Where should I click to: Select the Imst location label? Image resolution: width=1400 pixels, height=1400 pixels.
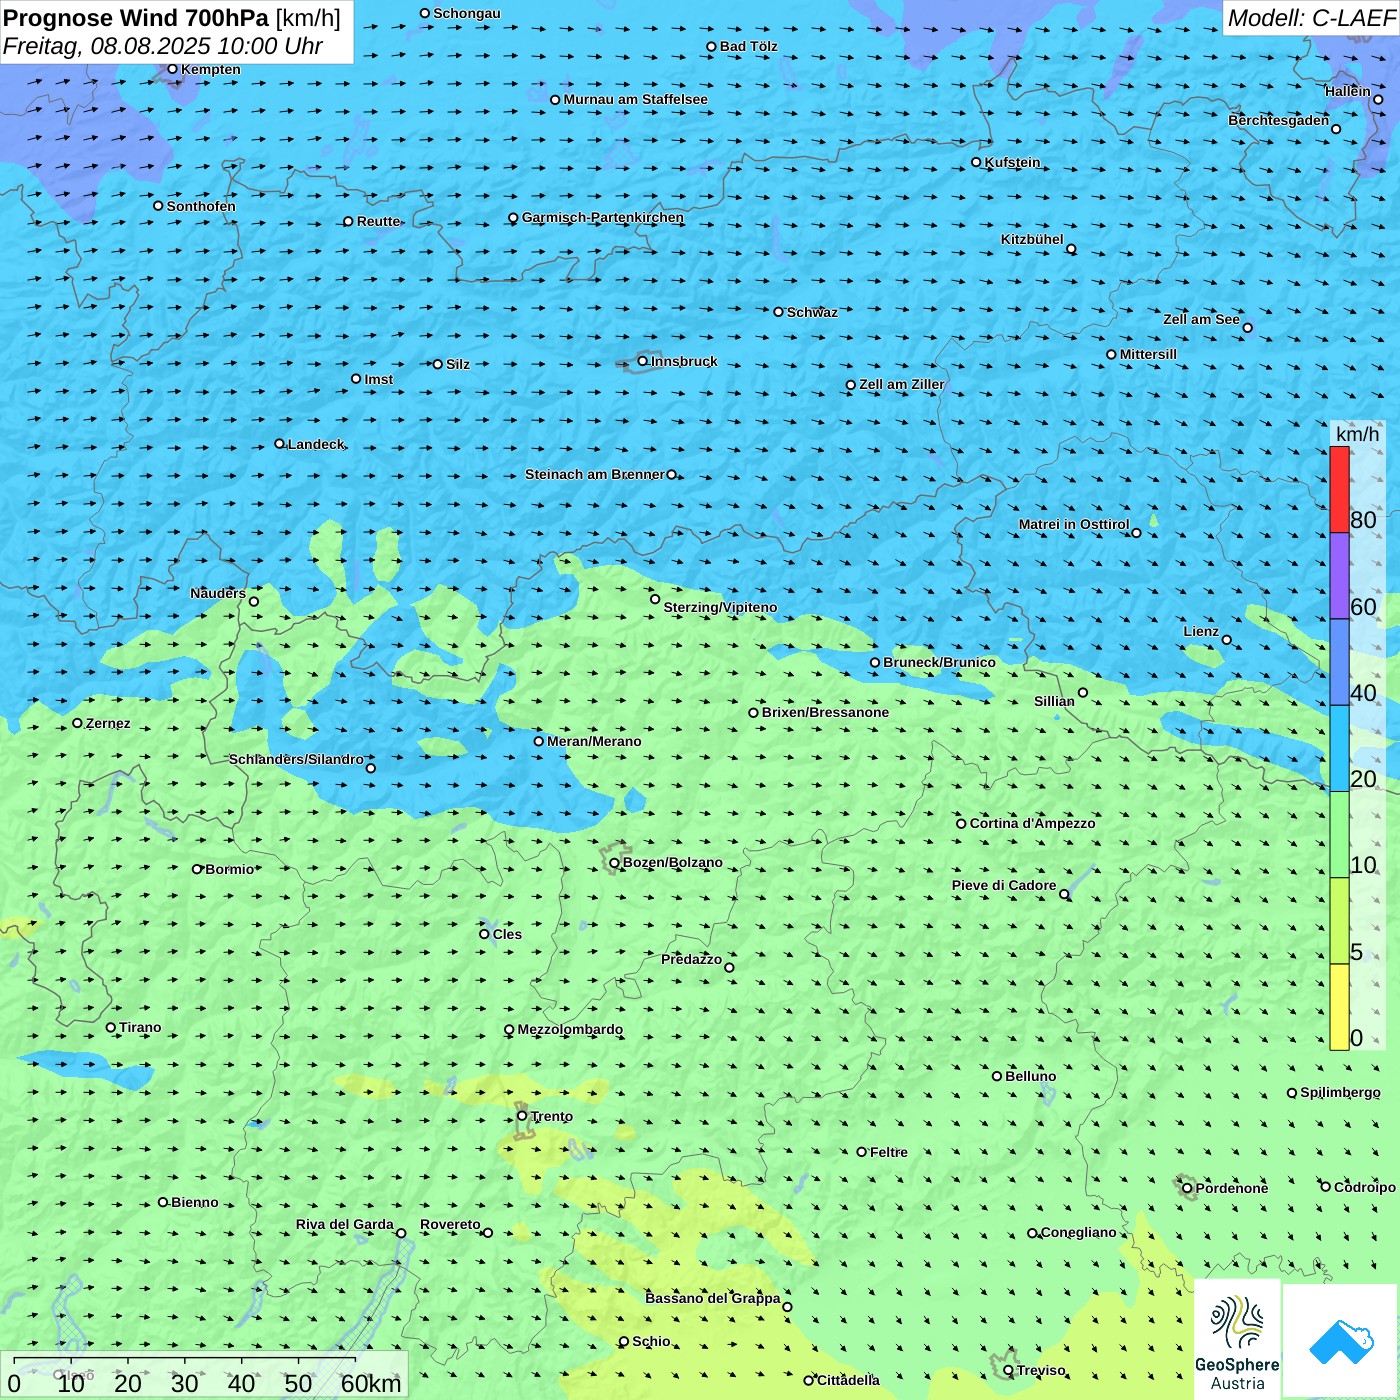(379, 379)
